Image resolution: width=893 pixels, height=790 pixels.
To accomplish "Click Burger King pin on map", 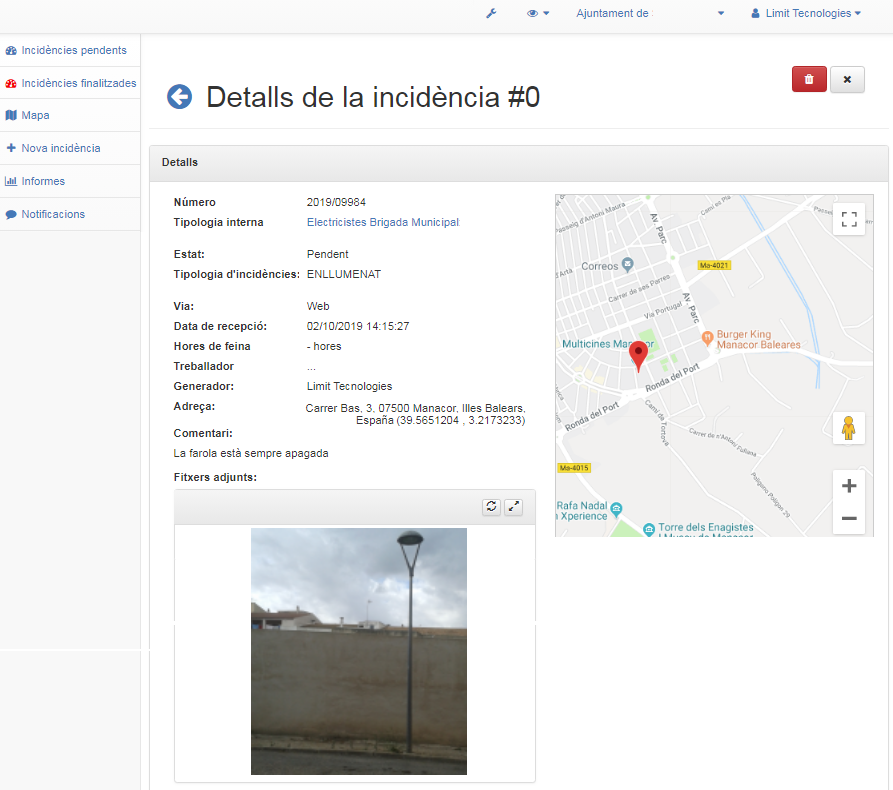I will click(x=707, y=337).
